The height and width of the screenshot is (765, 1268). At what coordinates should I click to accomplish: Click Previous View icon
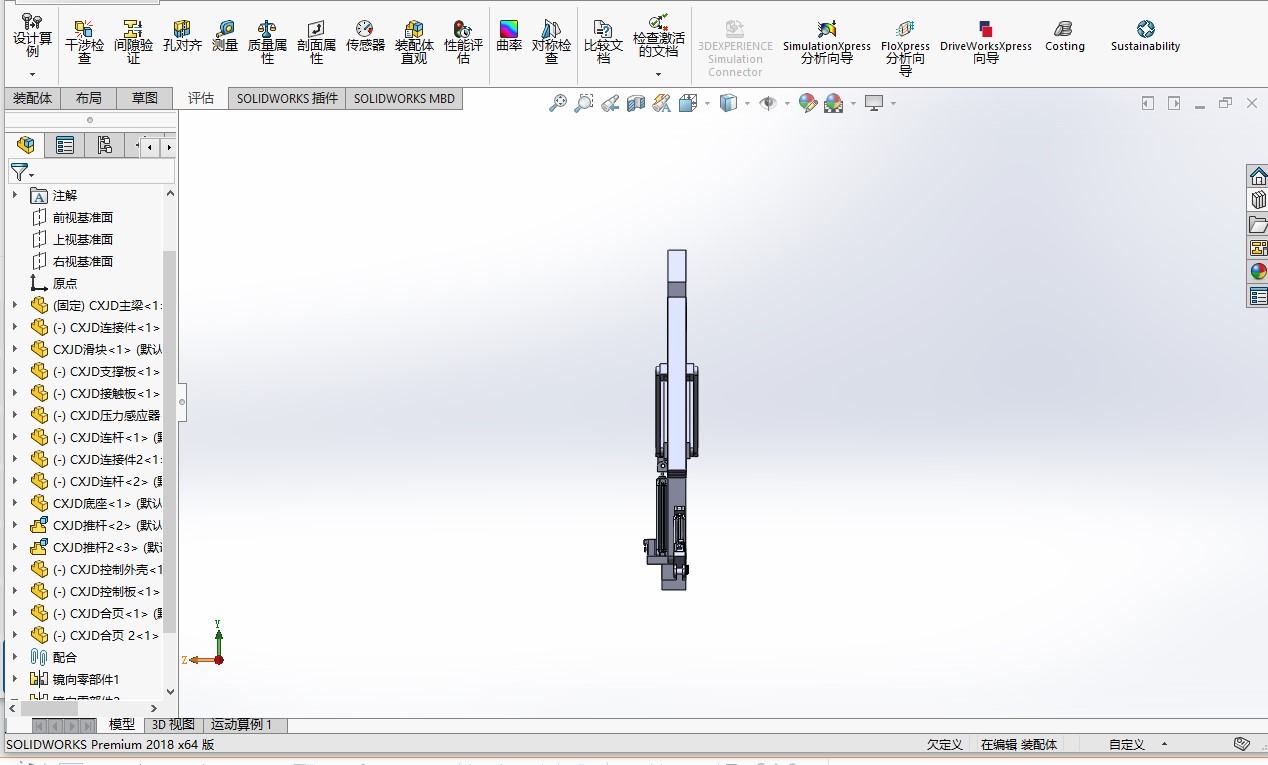point(610,103)
